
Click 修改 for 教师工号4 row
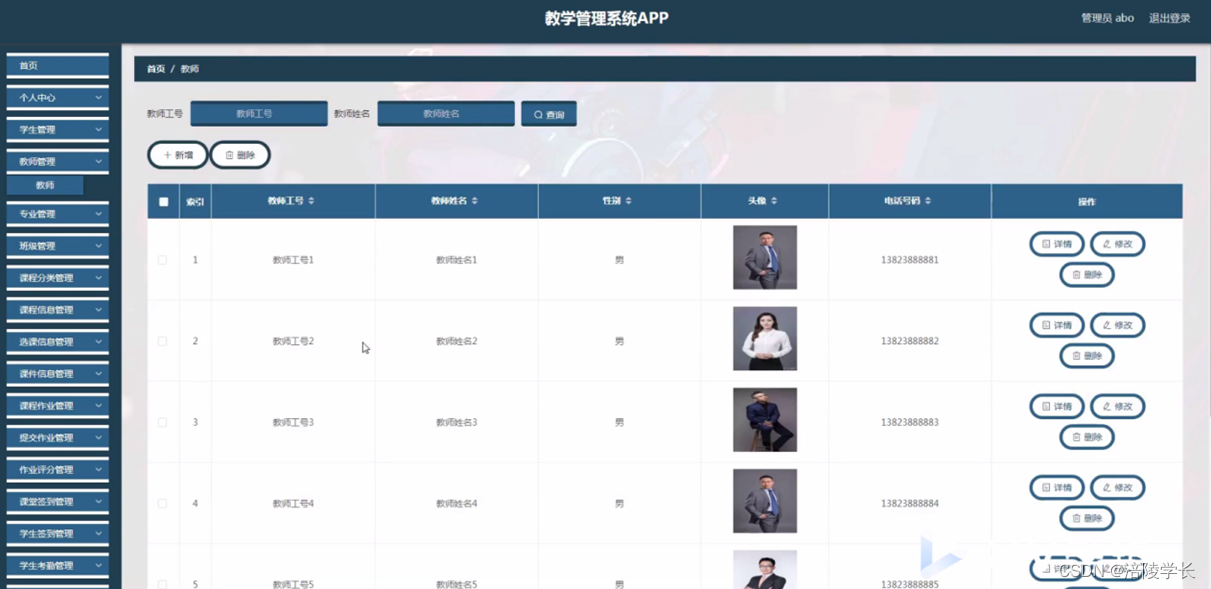[x=1117, y=487]
